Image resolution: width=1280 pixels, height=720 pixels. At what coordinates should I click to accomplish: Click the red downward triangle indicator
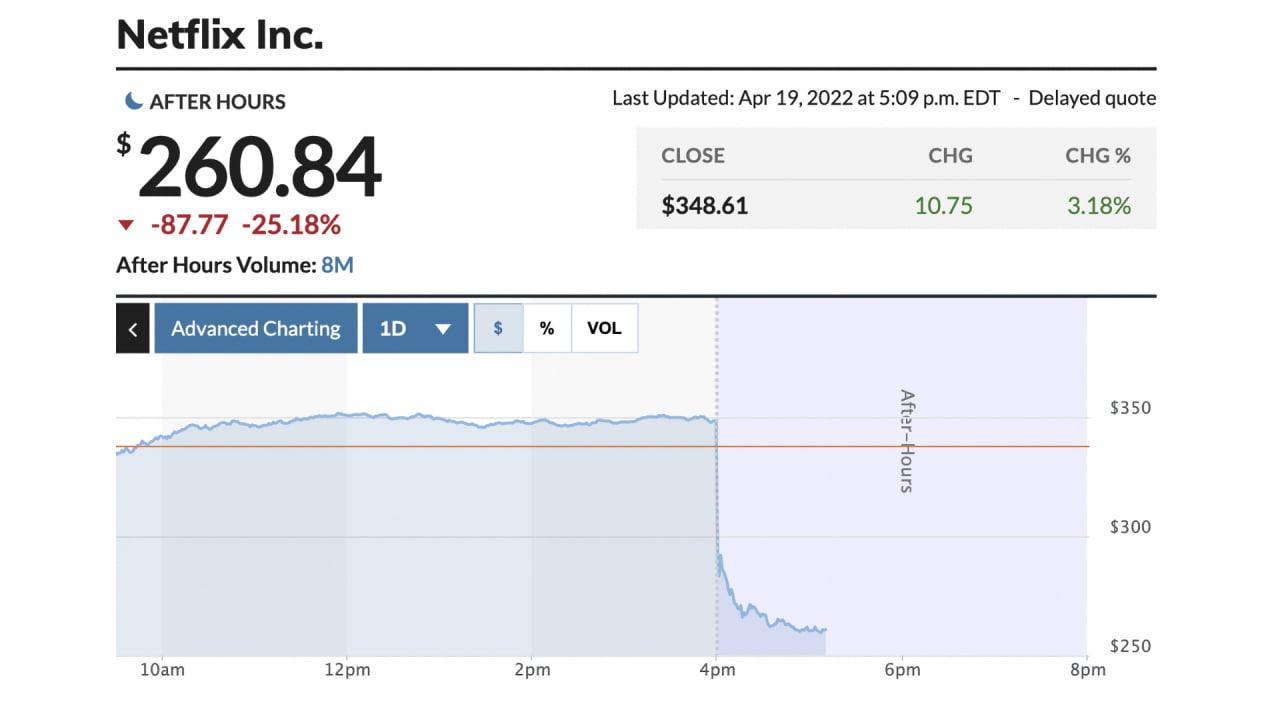click(x=126, y=224)
